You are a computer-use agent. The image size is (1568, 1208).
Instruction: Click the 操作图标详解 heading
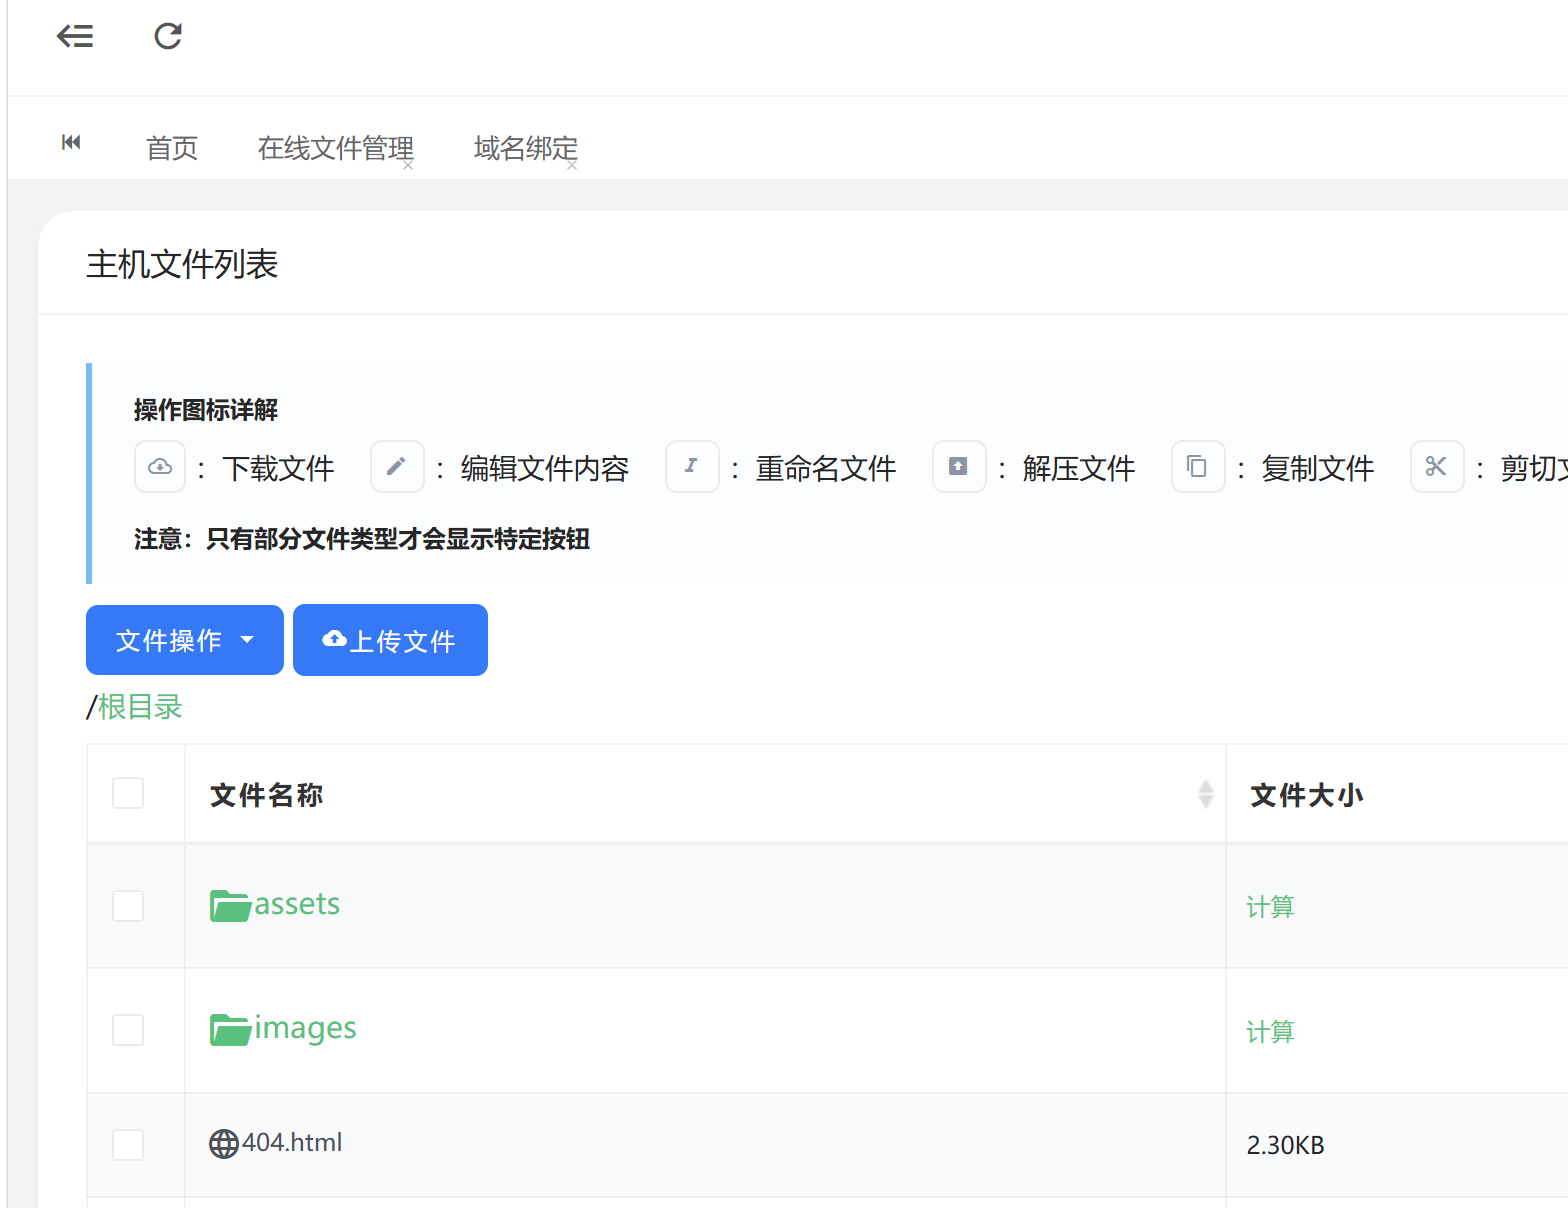(x=206, y=410)
